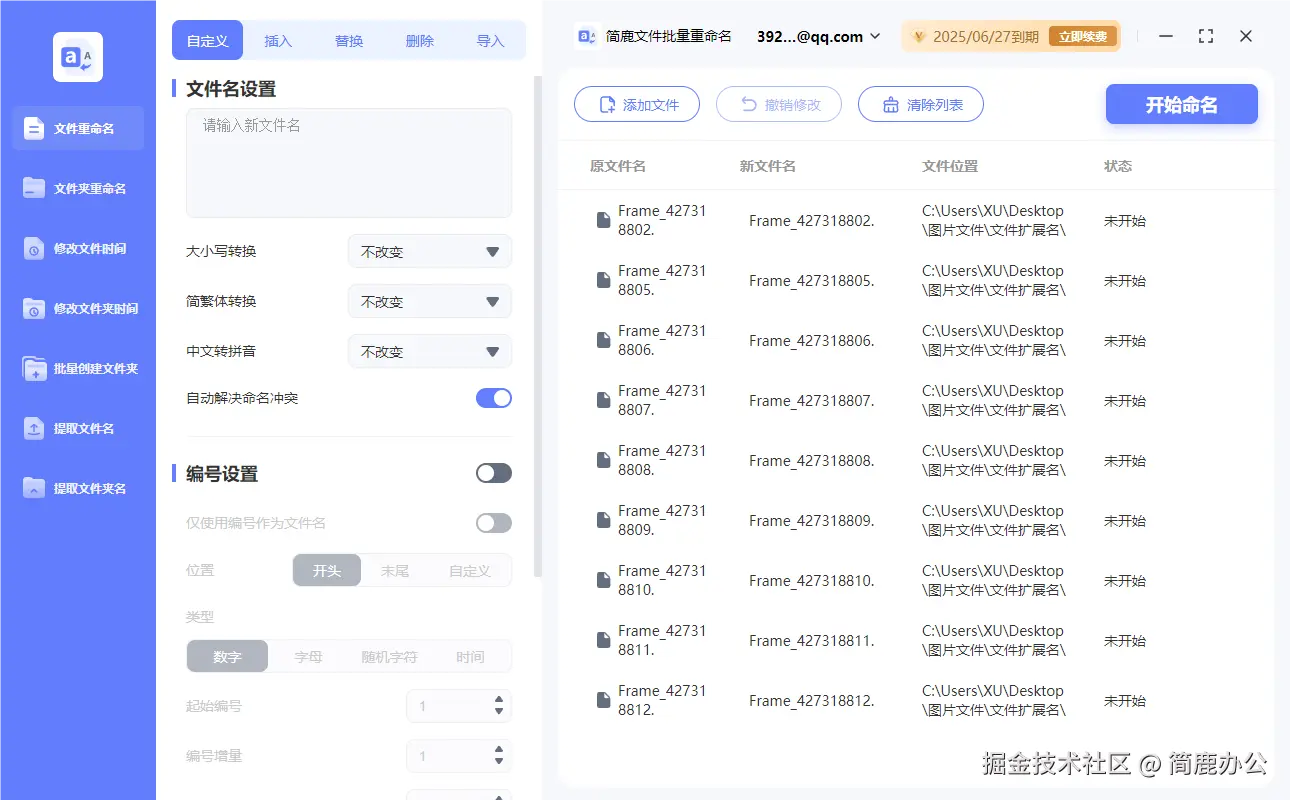Select 自定义 position option

click(470, 570)
